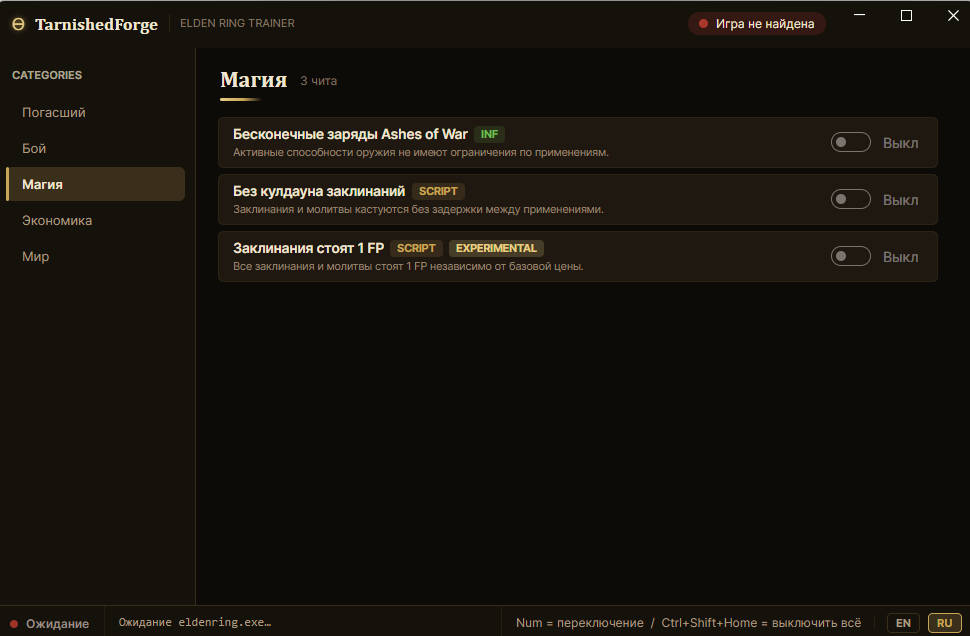Click the INF badge on Ashes of War
Image resolution: width=970 pixels, height=636 pixels.
click(489, 134)
